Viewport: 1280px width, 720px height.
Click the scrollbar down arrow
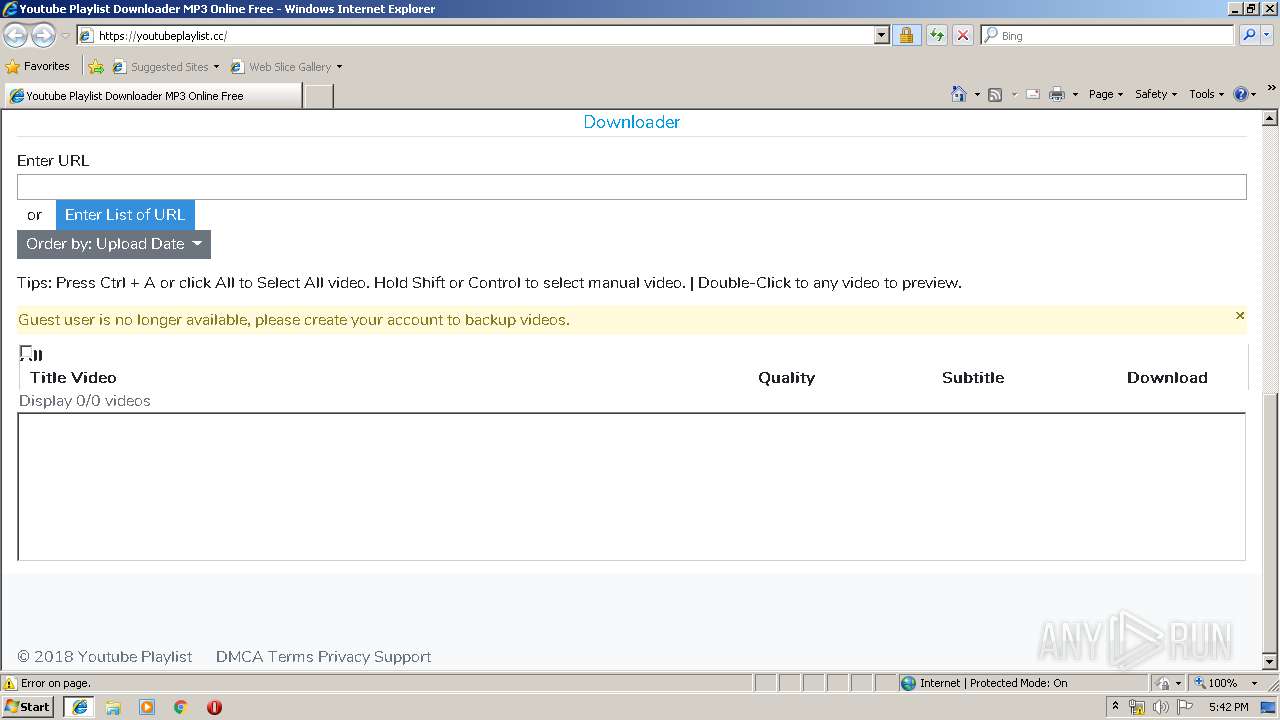(1270, 661)
